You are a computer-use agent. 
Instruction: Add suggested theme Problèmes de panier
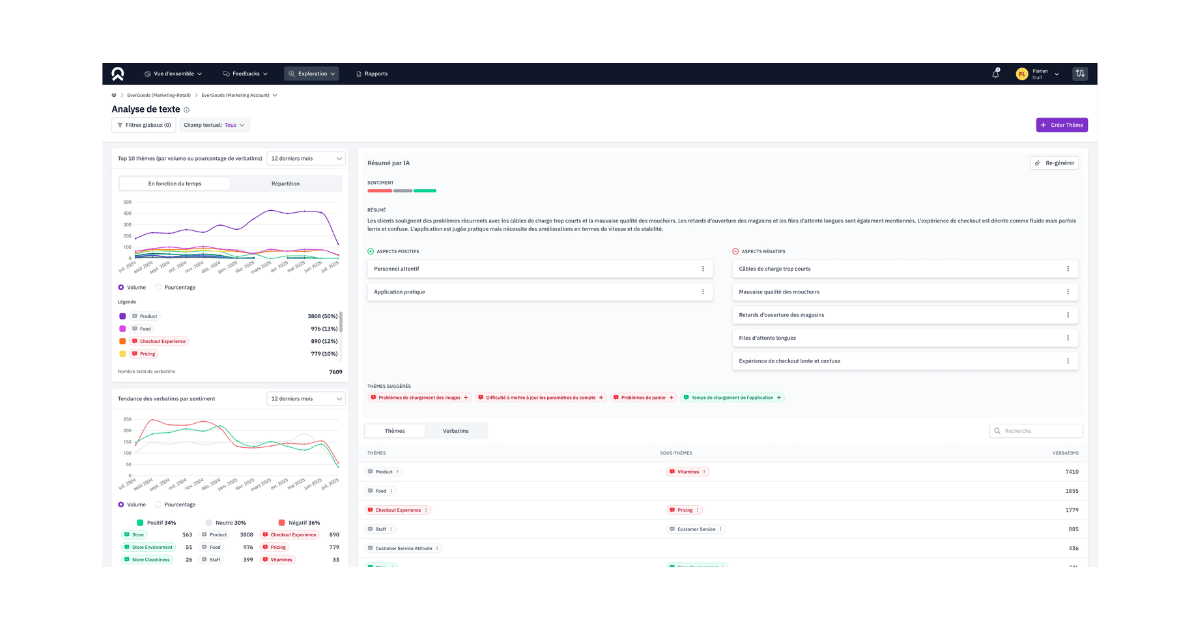tap(671, 397)
